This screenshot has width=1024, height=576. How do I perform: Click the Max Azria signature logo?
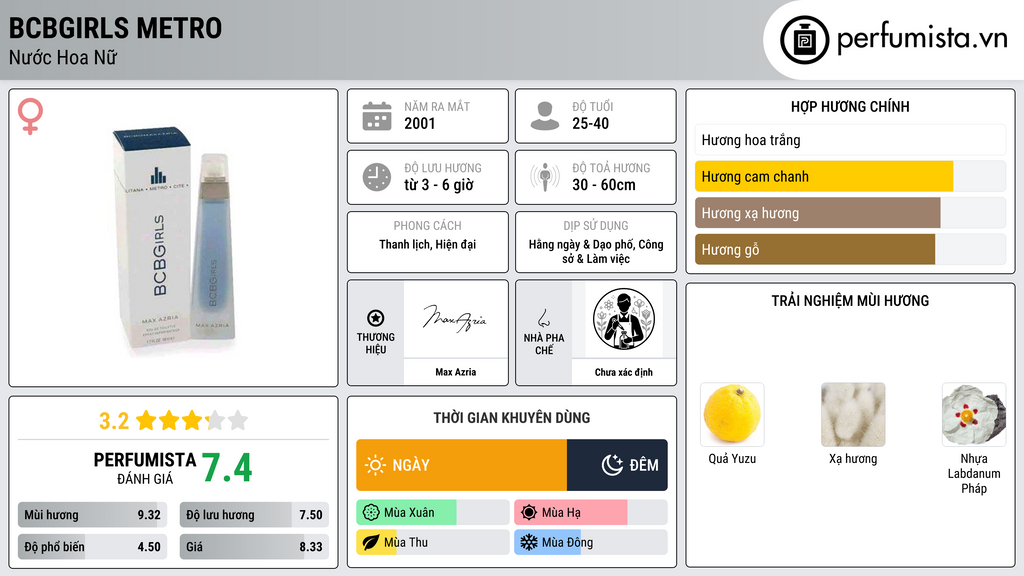(455, 319)
